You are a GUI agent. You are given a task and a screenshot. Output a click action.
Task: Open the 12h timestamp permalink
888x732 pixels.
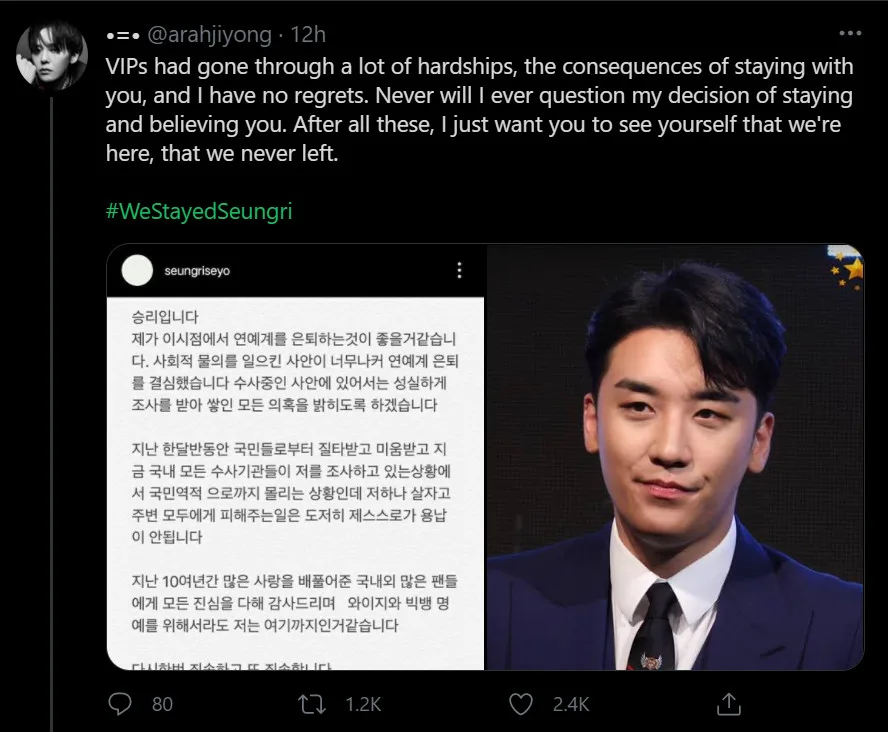(308, 35)
